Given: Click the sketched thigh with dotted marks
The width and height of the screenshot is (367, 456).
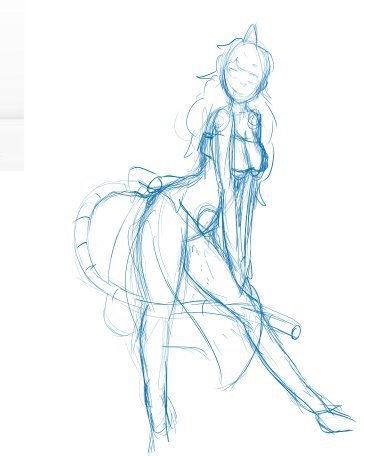Looking at the screenshot, I should pyautogui.click(x=202, y=267).
